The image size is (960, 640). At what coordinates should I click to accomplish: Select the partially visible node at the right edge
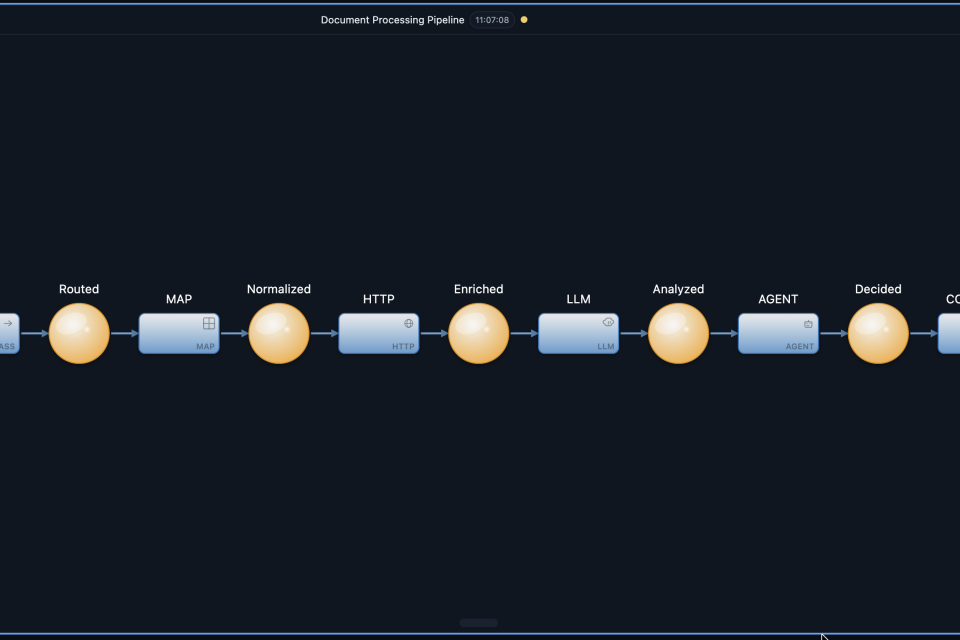click(x=950, y=334)
